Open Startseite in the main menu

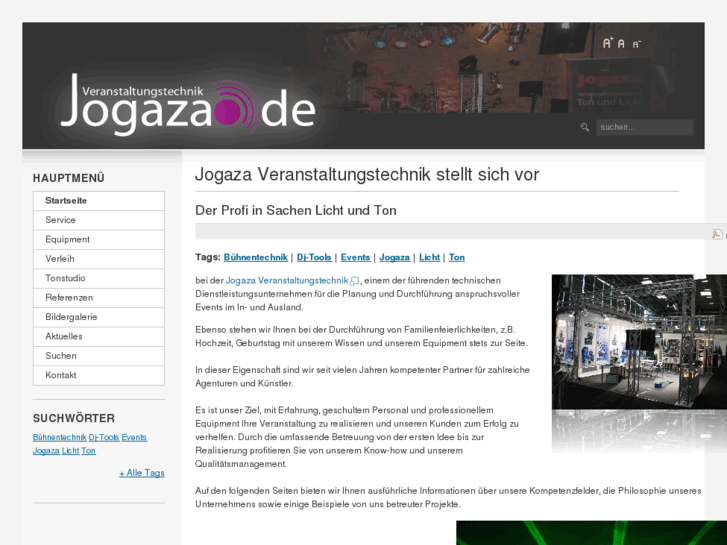click(x=99, y=201)
